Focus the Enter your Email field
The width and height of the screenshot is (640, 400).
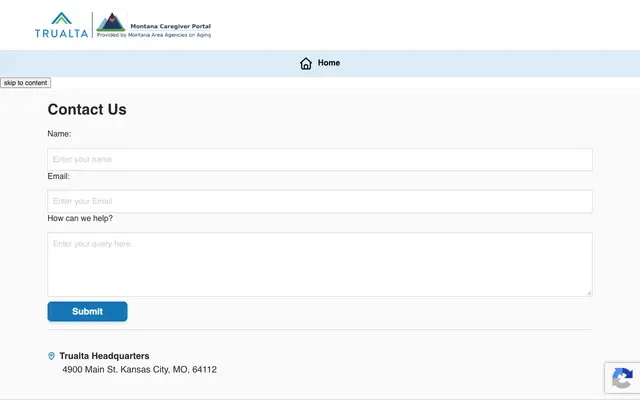pyautogui.click(x=320, y=201)
